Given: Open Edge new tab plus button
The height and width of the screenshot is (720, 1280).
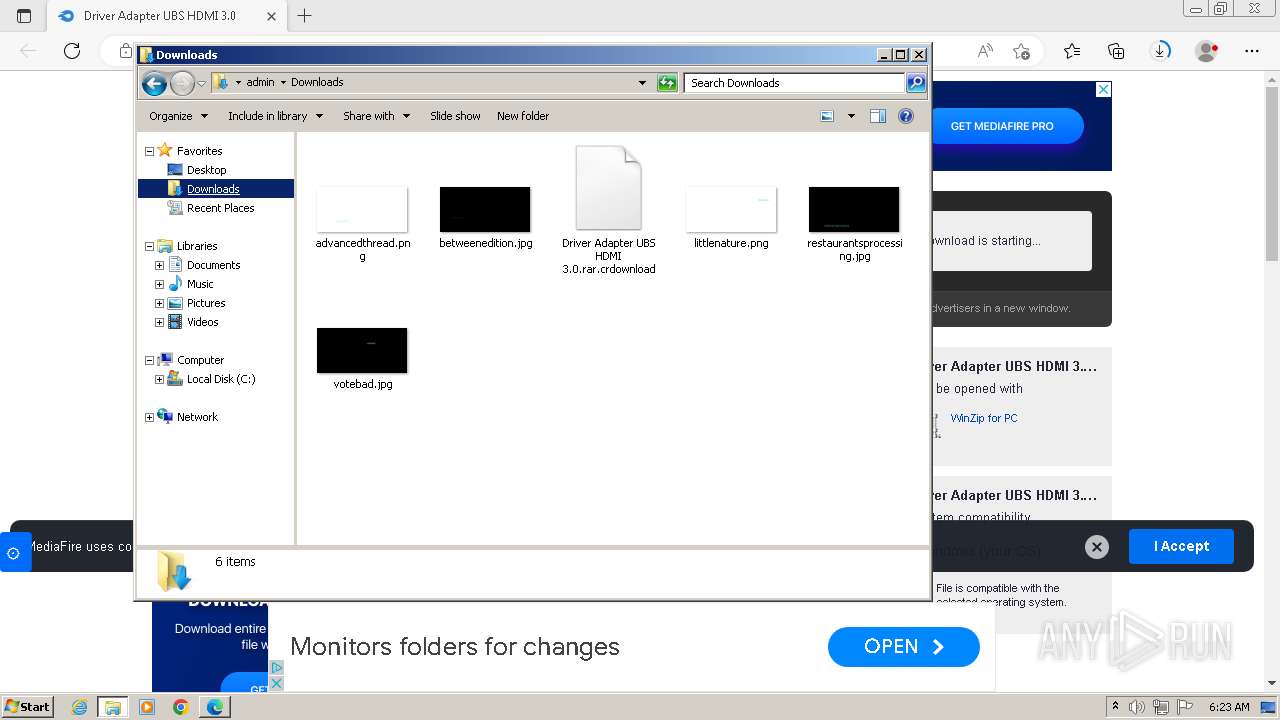Looking at the screenshot, I should 305,15.
